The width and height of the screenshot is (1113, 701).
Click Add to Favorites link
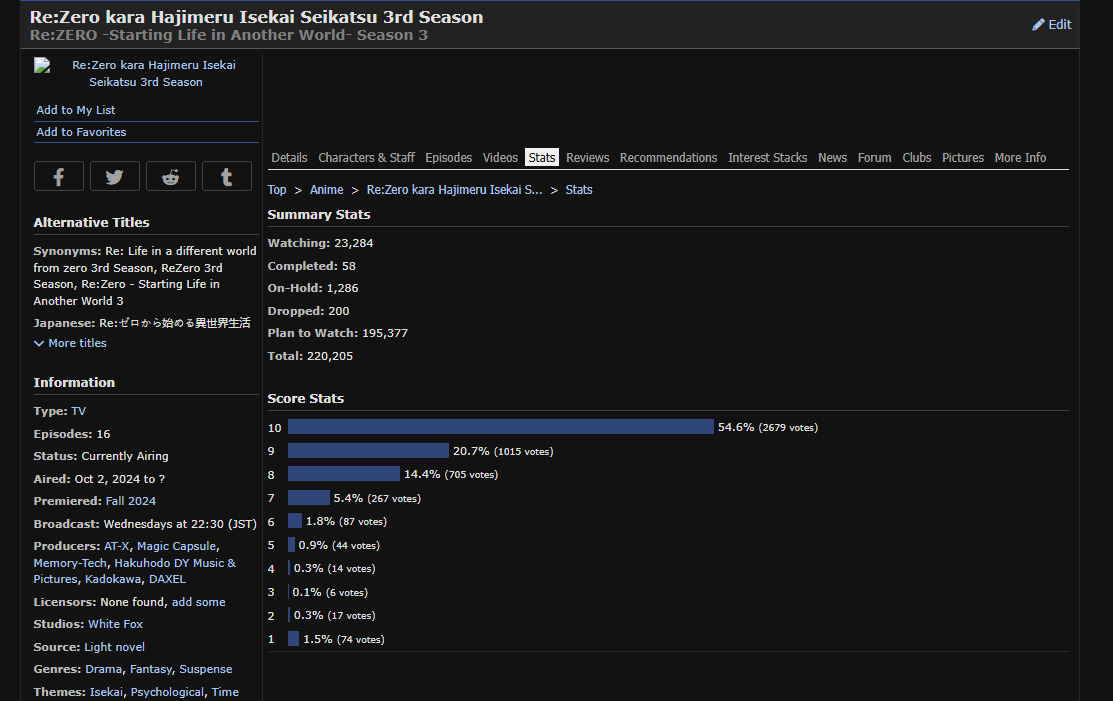[81, 132]
